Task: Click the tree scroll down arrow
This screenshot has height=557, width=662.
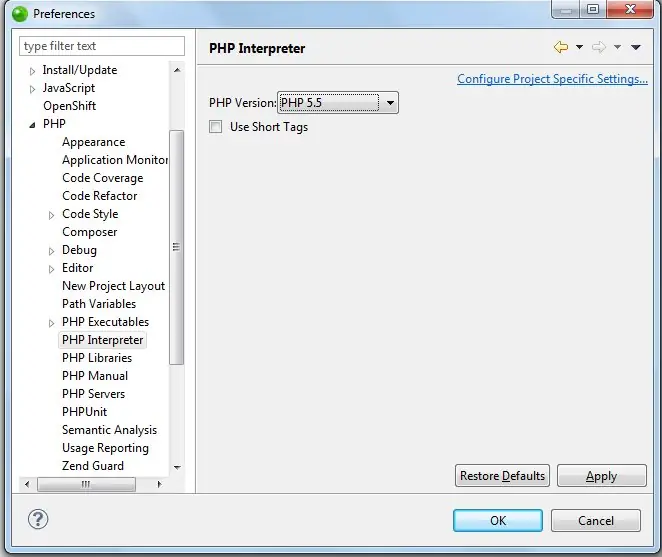Action: (177, 467)
